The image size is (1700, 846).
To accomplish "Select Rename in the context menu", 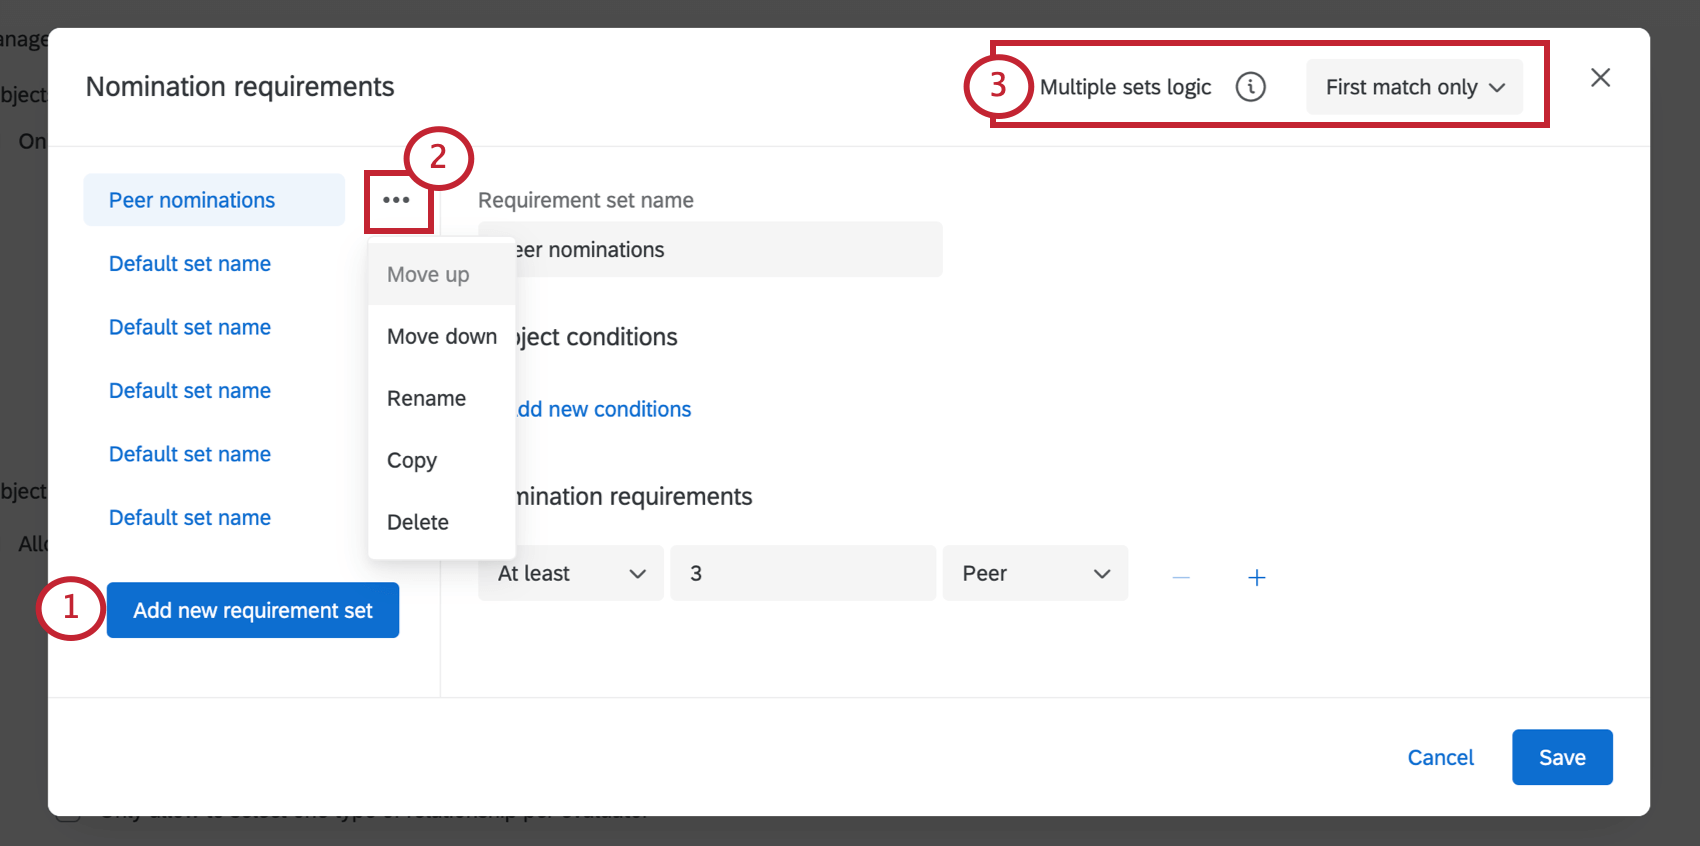I will (426, 399).
